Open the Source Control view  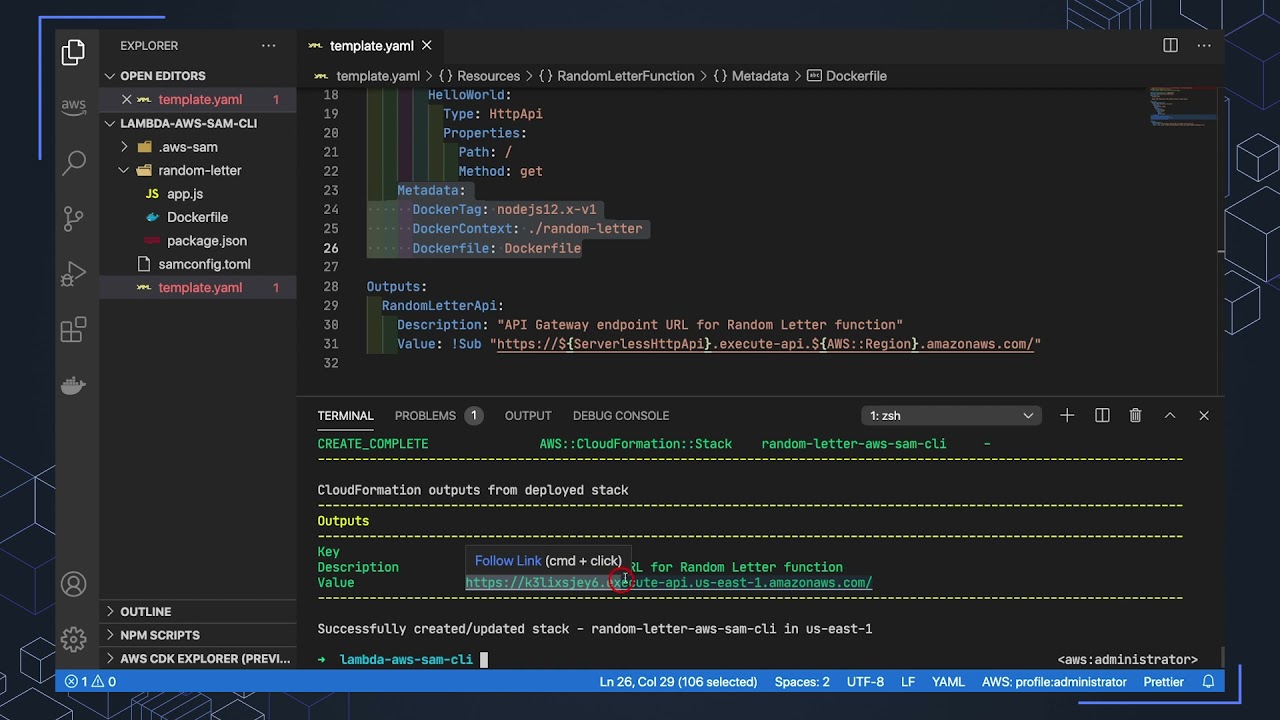[x=73, y=218]
